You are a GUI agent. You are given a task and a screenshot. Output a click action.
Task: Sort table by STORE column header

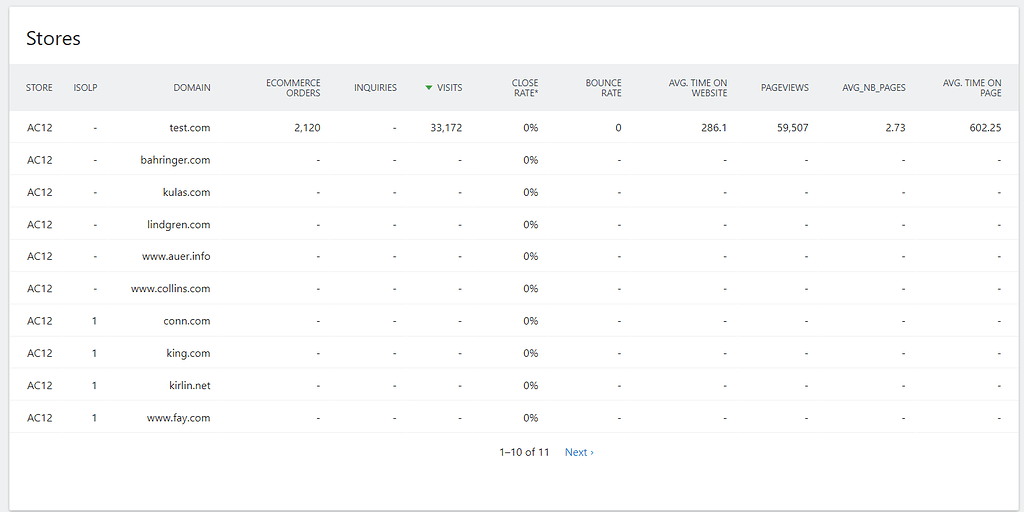point(39,88)
